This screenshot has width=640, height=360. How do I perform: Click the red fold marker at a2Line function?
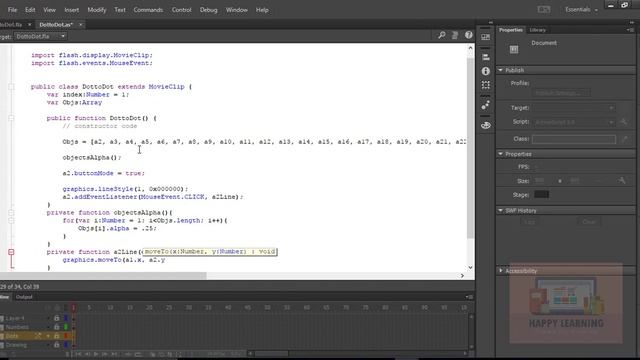click(11, 252)
